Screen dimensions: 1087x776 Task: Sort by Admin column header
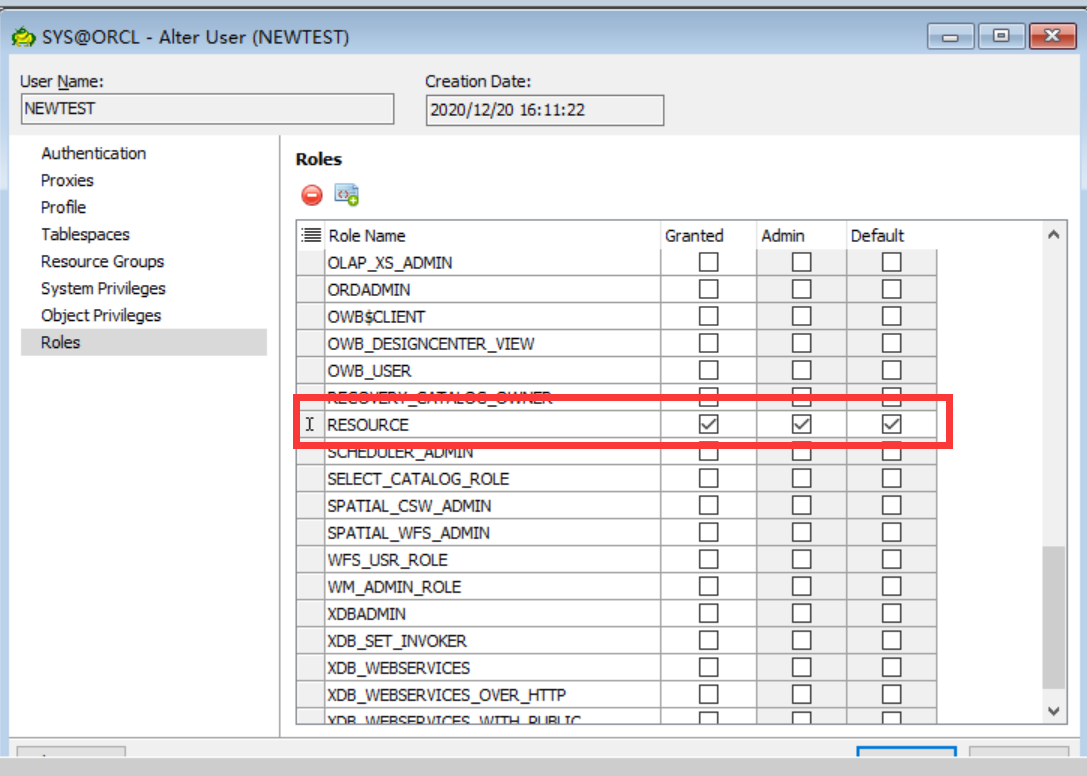pos(801,236)
